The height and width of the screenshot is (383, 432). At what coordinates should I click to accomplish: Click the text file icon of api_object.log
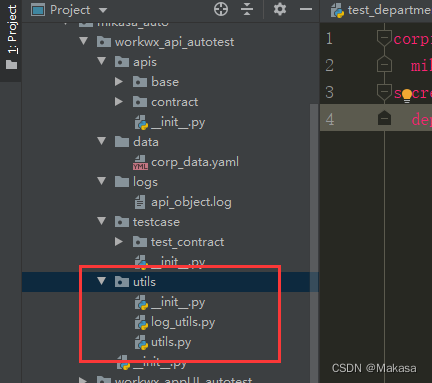[140, 202]
